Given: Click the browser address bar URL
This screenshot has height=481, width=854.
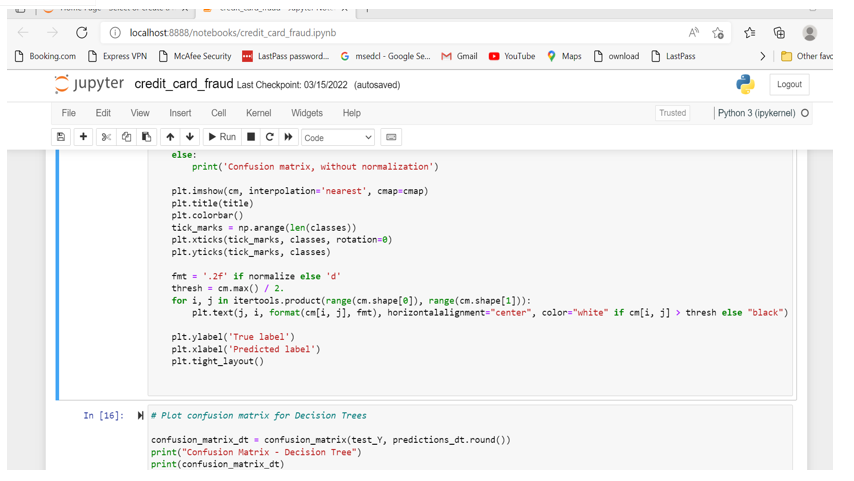Looking at the screenshot, I should click(232, 33).
